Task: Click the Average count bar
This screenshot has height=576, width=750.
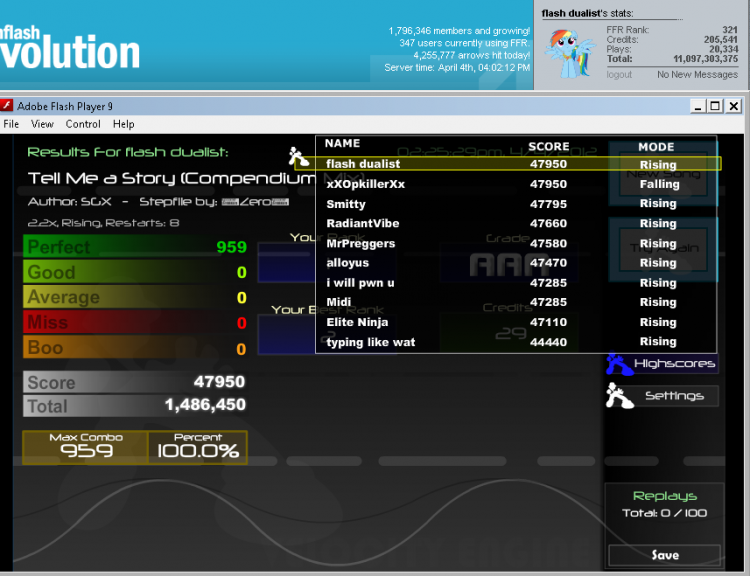Action: click(135, 298)
